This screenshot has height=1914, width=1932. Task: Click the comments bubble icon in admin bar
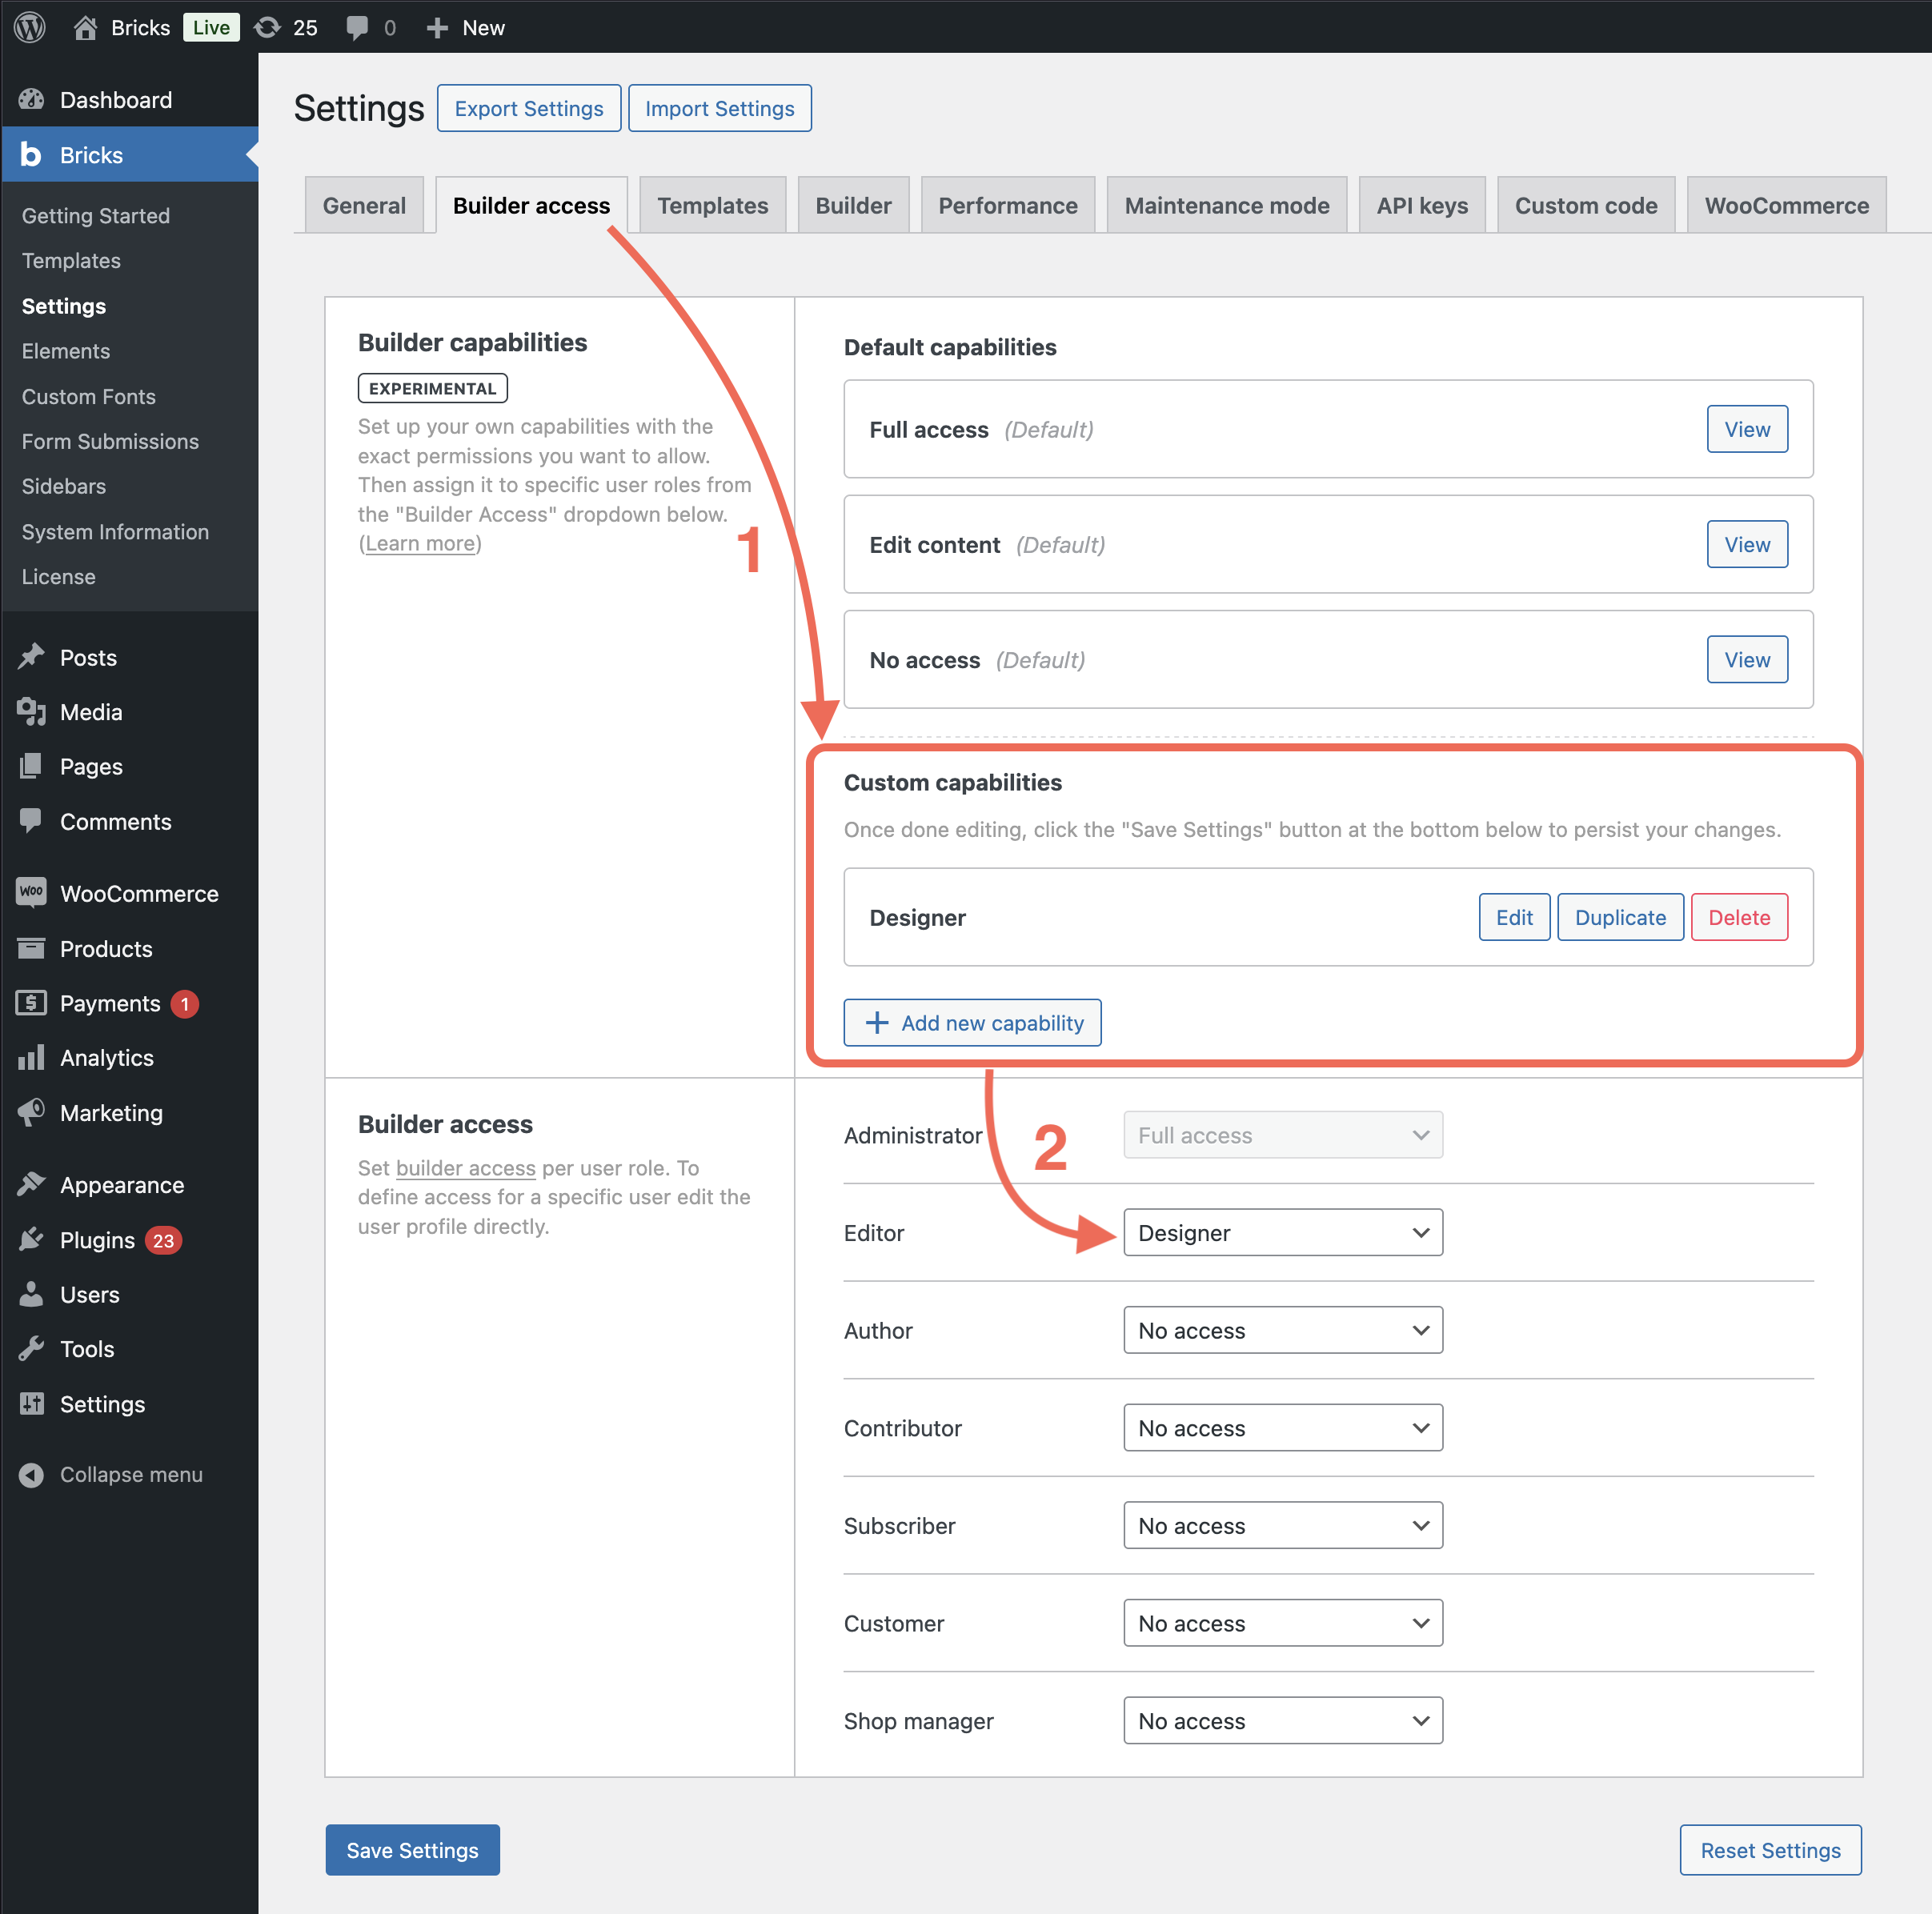click(357, 27)
